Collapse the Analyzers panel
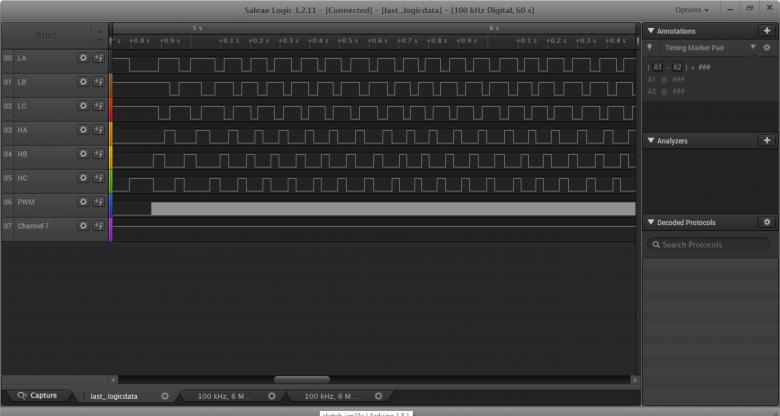This screenshot has height=416, width=780. [x=651, y=141]
